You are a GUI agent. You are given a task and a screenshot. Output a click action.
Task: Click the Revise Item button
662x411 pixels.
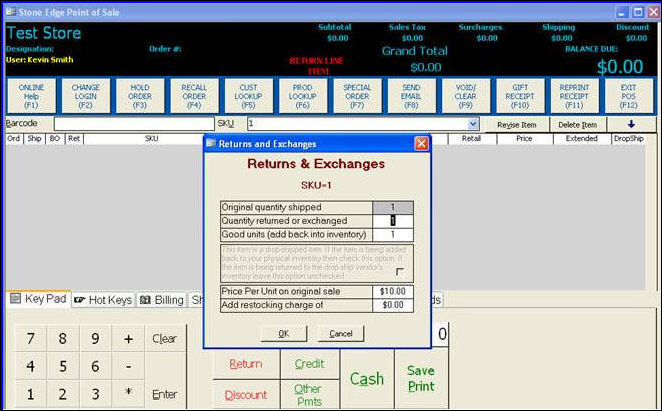517,125
